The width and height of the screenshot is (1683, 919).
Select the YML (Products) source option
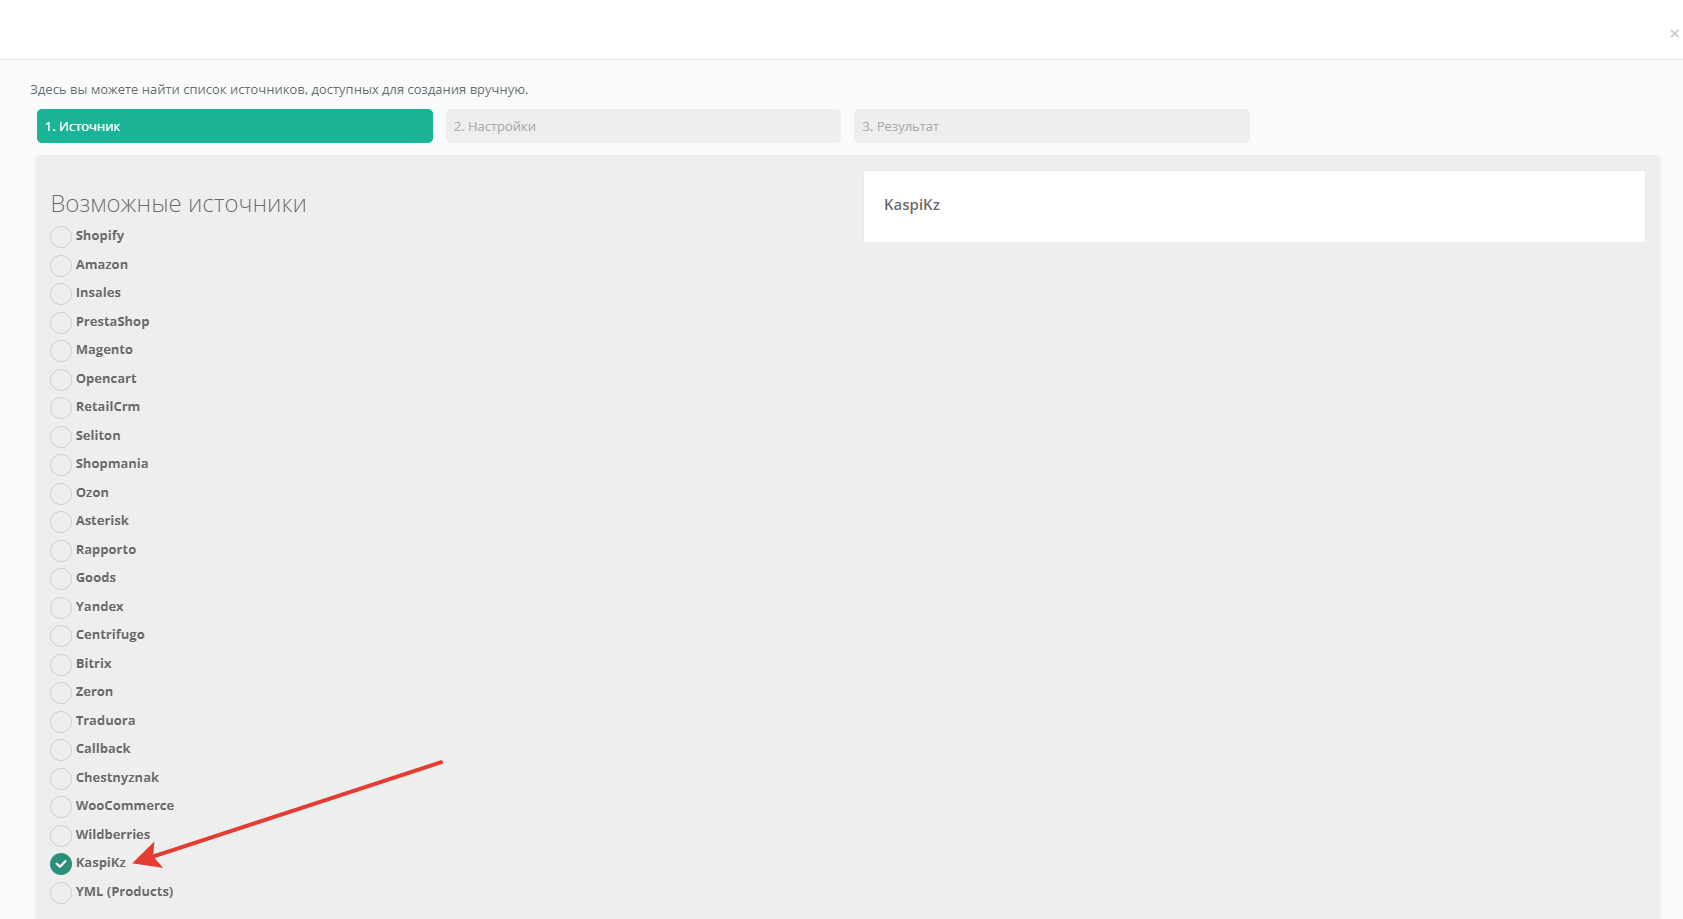61,893
